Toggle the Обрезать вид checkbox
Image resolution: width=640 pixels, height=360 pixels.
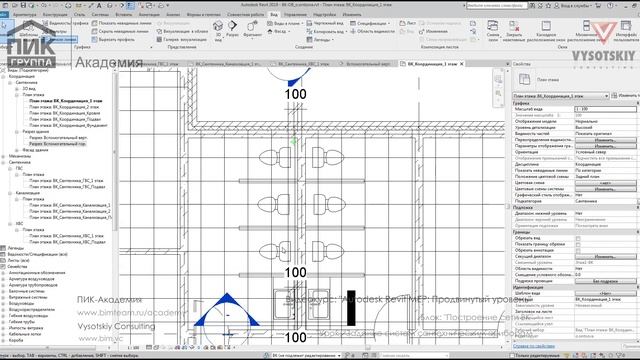(x=578, y=238)
